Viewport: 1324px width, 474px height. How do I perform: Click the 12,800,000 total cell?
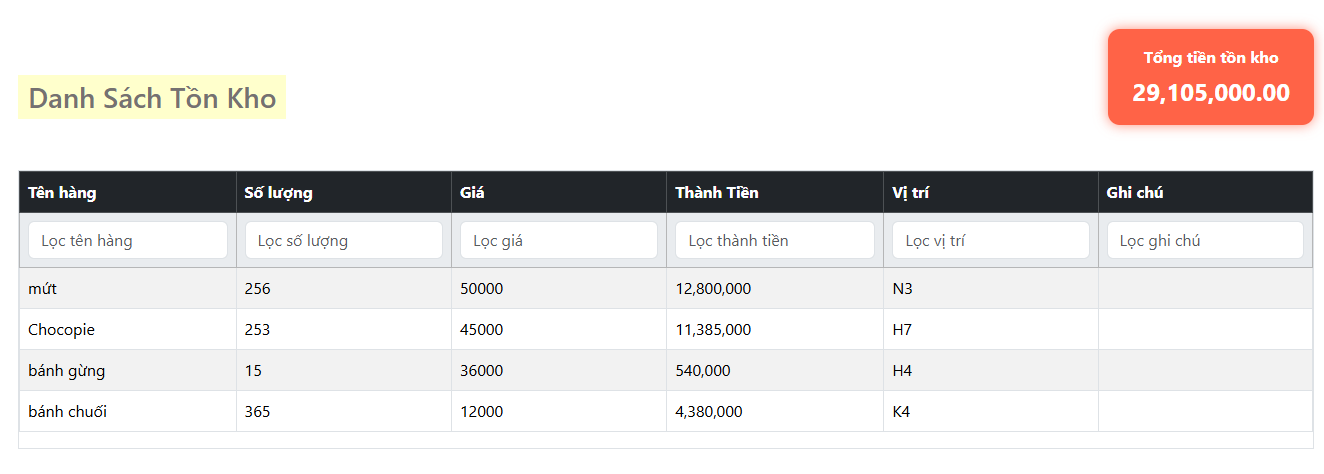pos(713,289)
